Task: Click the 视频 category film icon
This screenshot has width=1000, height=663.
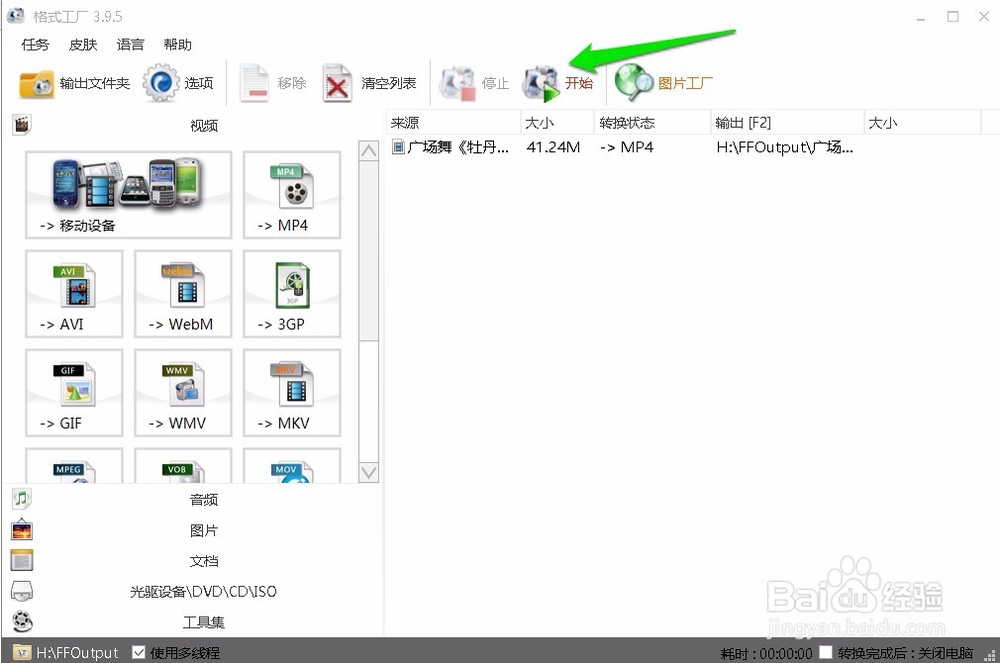Action: point(22,125)
